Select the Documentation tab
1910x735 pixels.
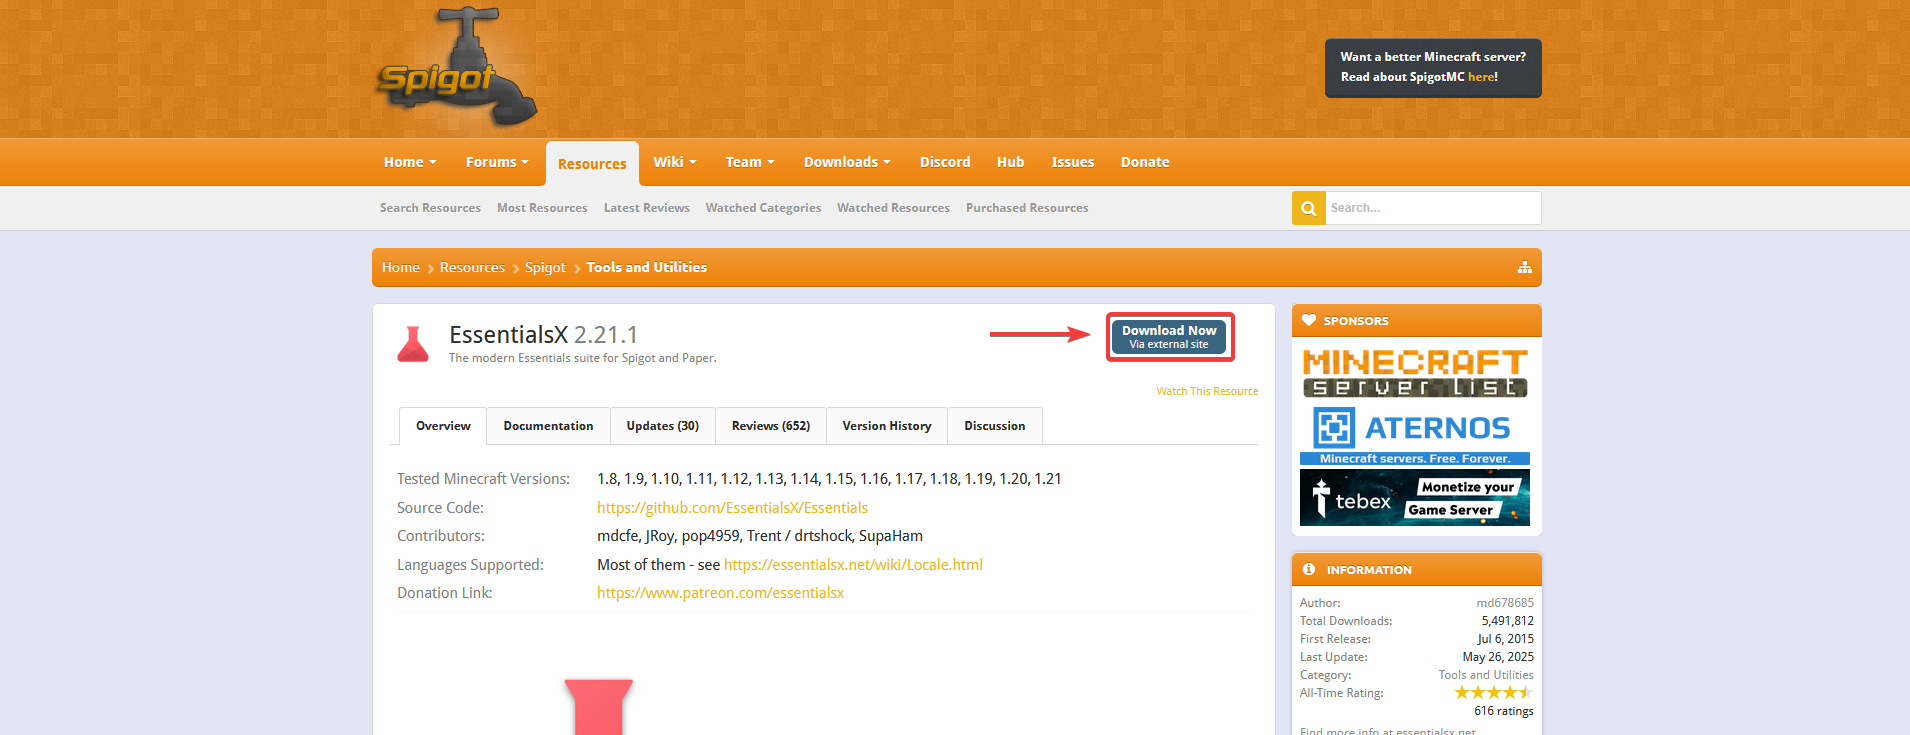548,426
